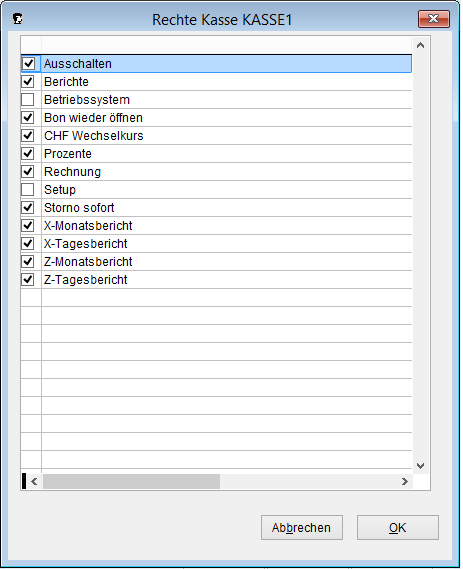This screenshot has width=463, height=569.
Task: Enable the Setup permission checkbox
Action: 28,189
